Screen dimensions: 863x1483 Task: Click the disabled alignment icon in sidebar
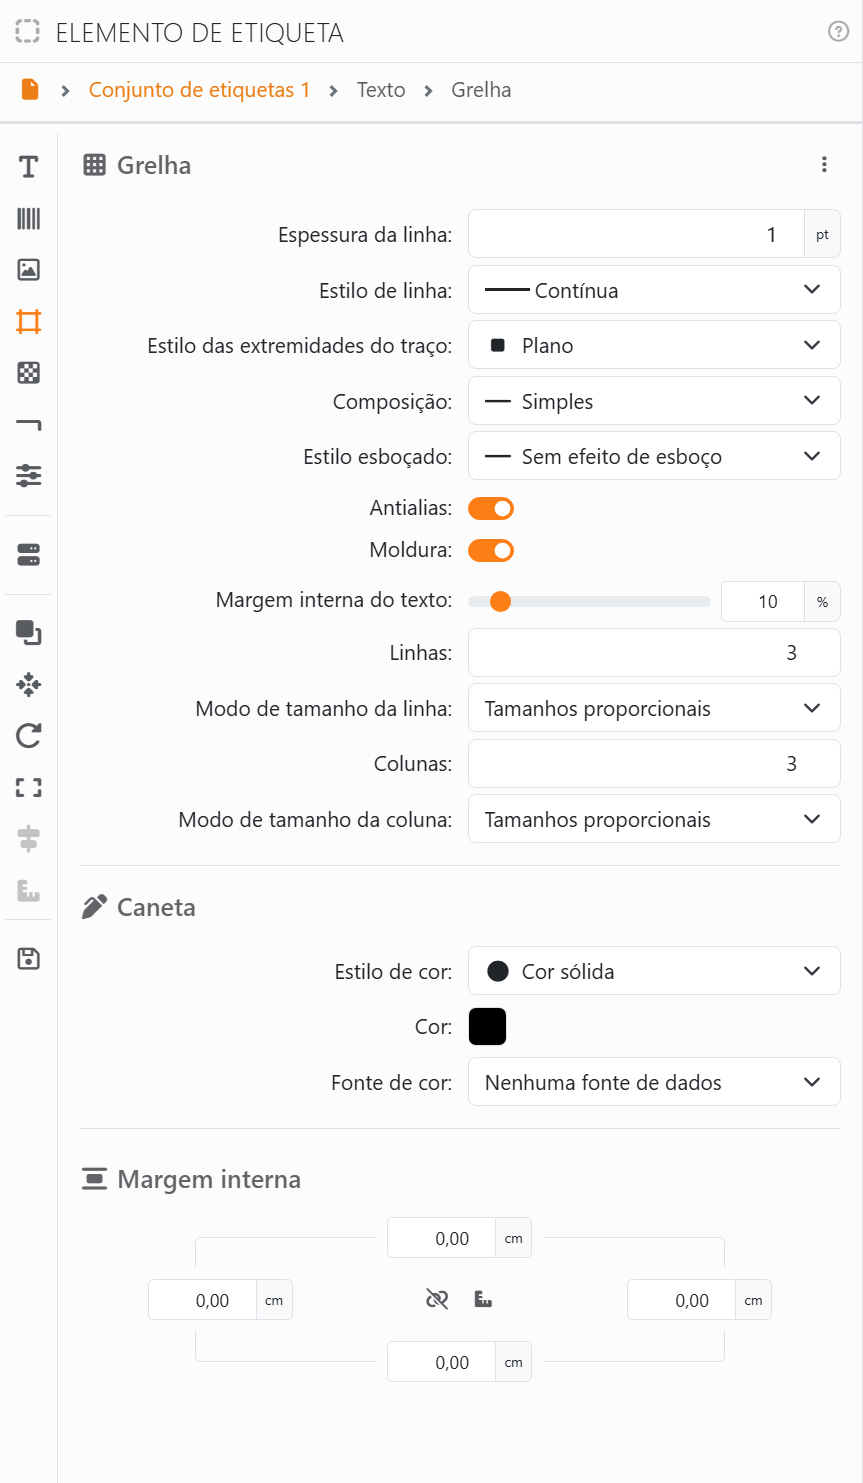point(28,840)
